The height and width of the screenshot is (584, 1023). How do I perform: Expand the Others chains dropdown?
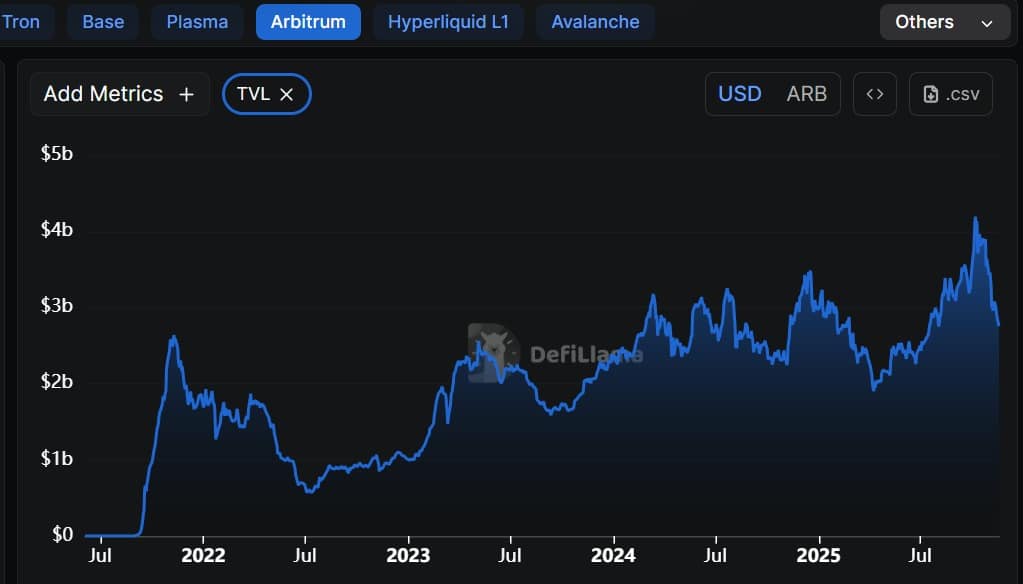point(945,22)
